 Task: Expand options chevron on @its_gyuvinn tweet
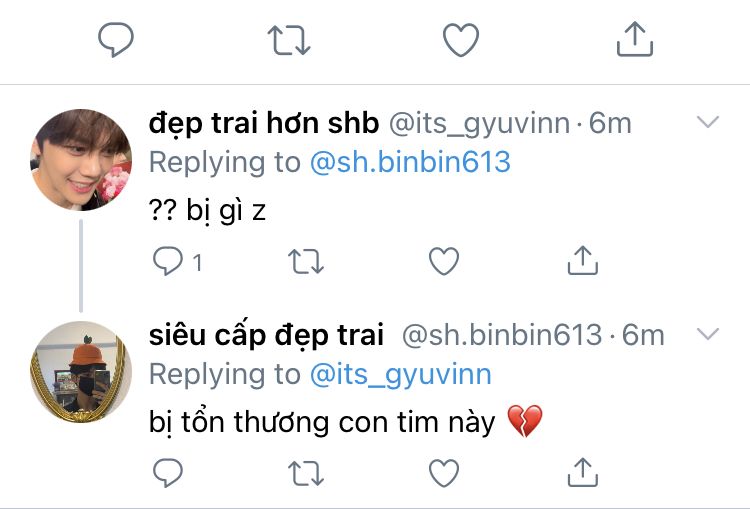tap(708, 122)
